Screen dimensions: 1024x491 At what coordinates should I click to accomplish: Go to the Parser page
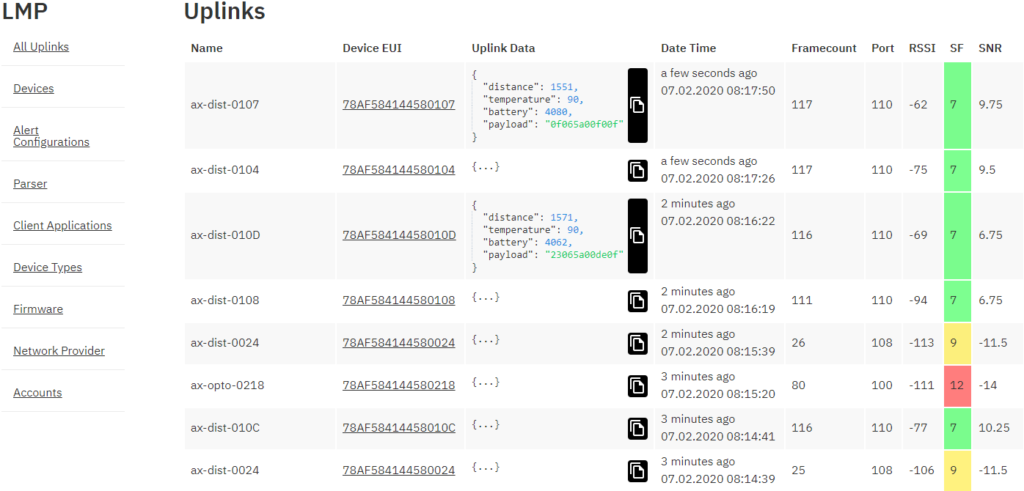pos(30,184)
